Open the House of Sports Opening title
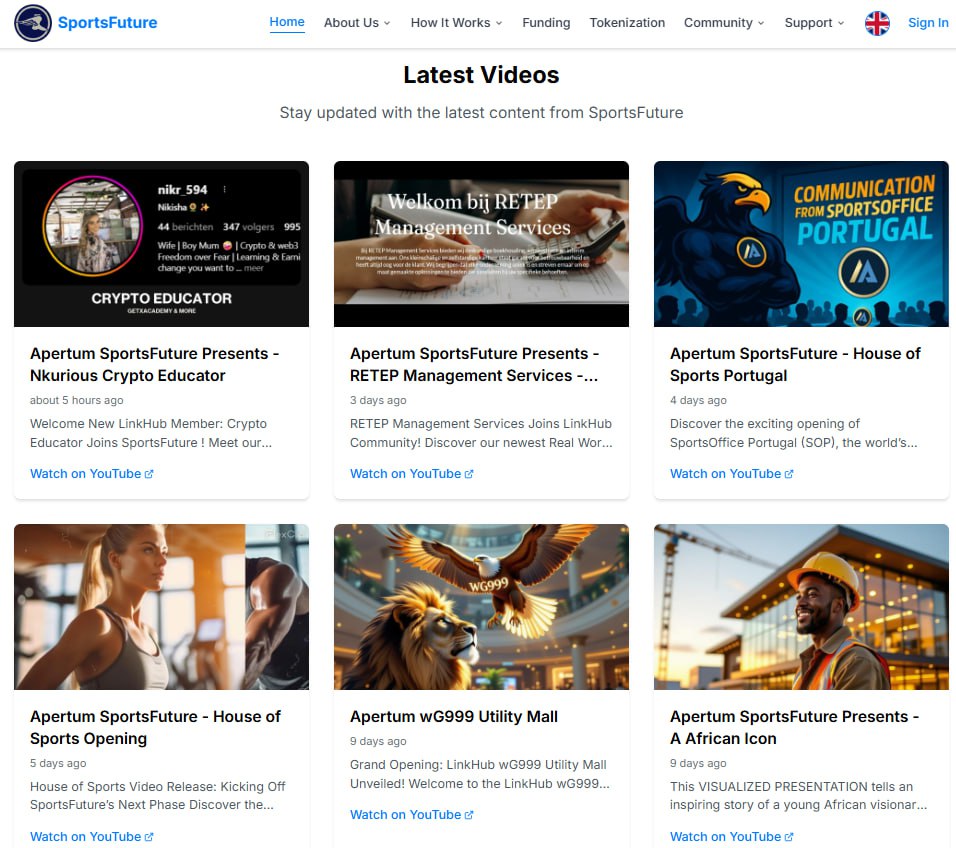The height and width of the screenshot is (848, 956). (155, 727)
